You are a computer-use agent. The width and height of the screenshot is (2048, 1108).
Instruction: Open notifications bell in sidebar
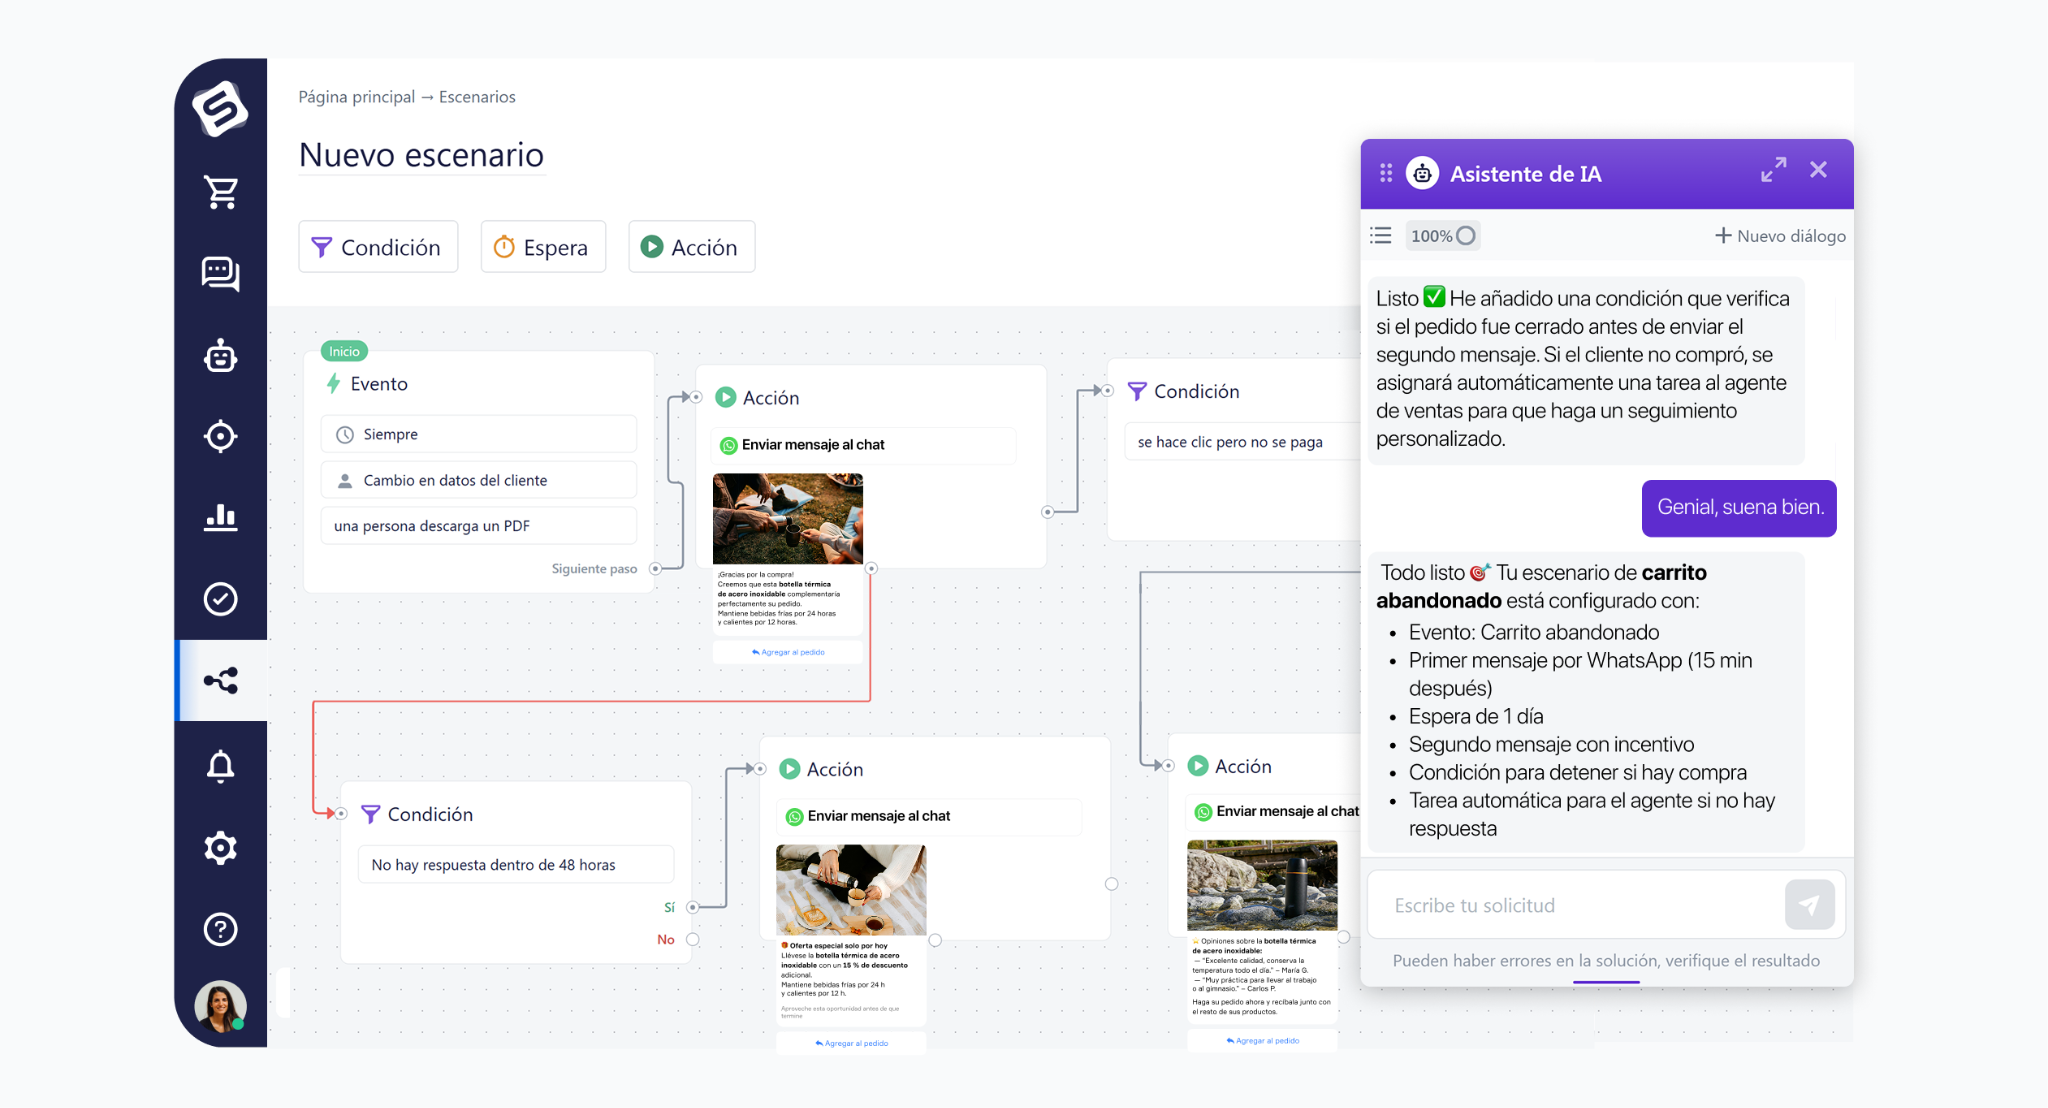coord(221,765)
